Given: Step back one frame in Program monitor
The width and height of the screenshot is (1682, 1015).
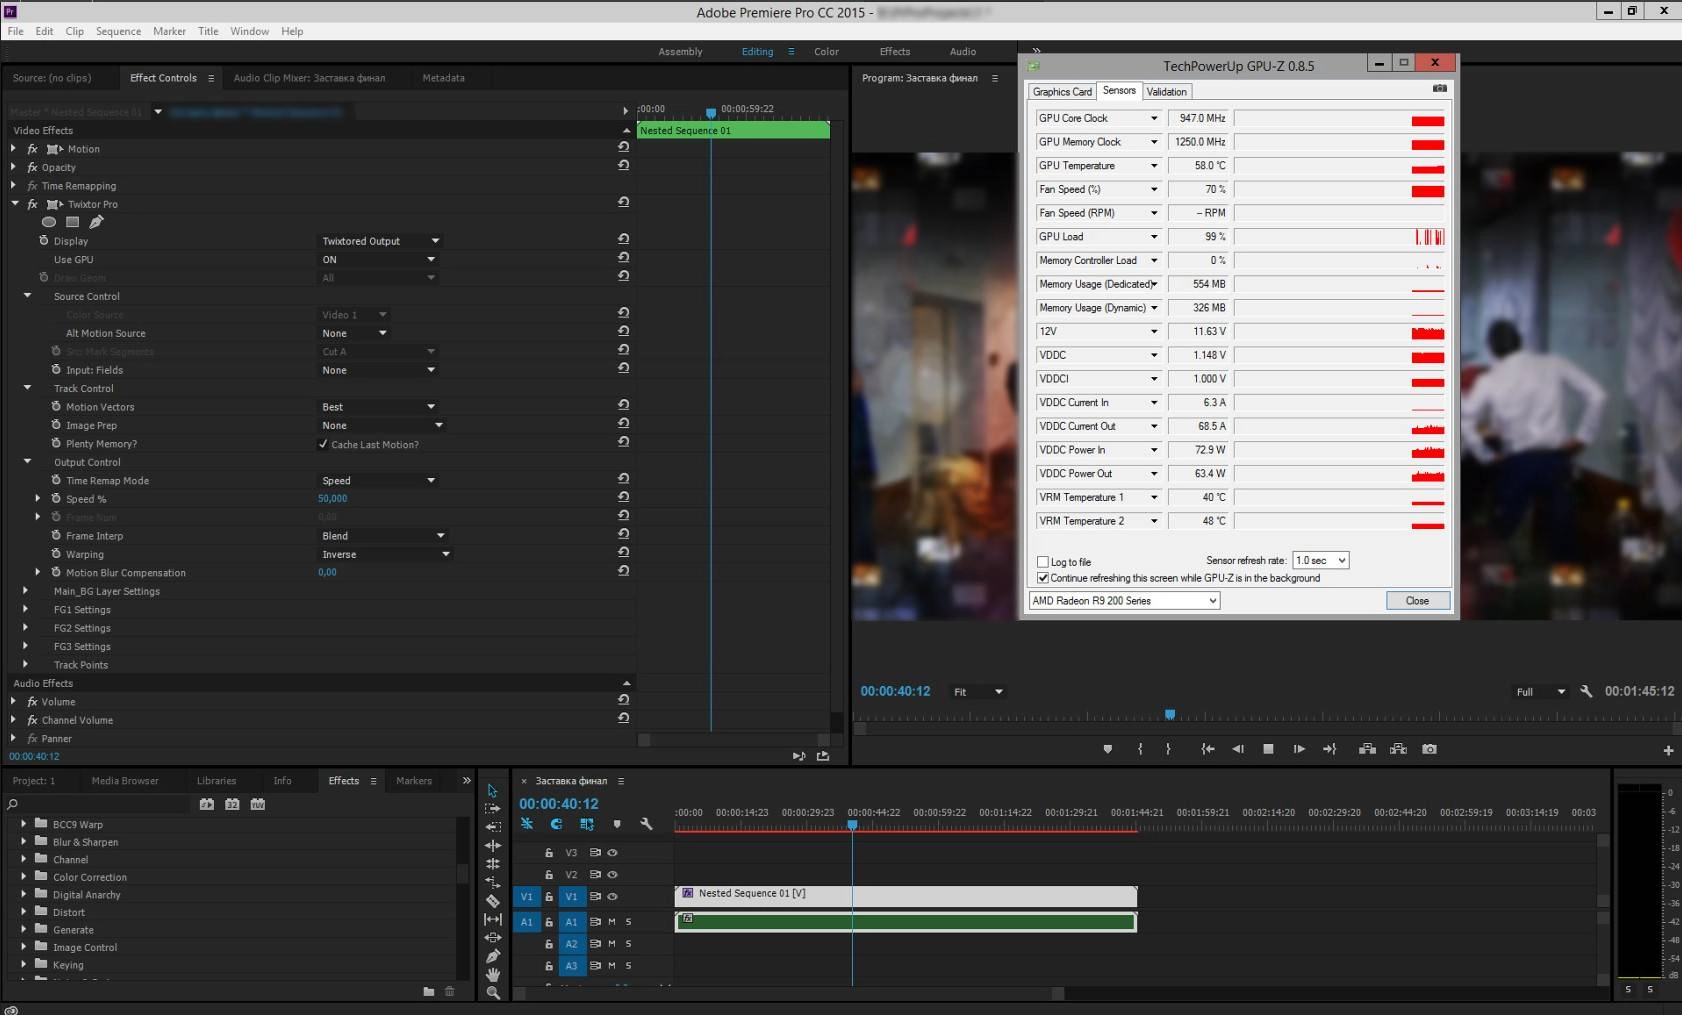Looking at the screenshot, I should [1238, 749].
